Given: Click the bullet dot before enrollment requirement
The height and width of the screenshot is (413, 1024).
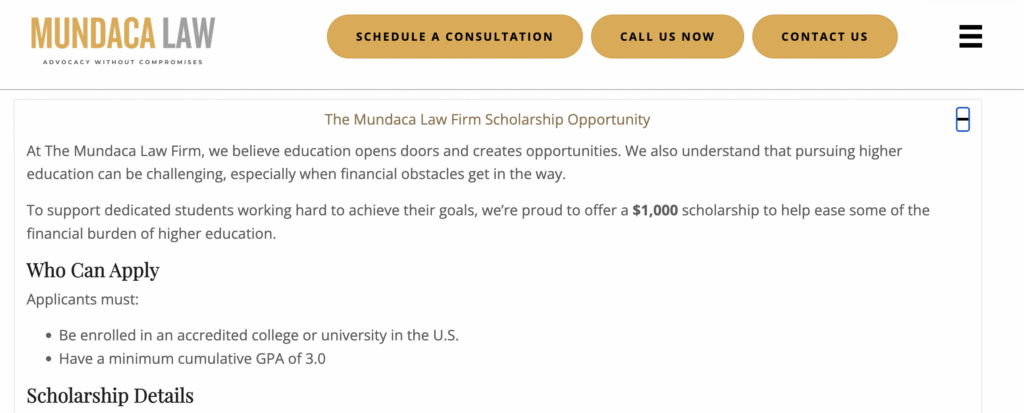Looking at the screenshot, I should [48, 336].
